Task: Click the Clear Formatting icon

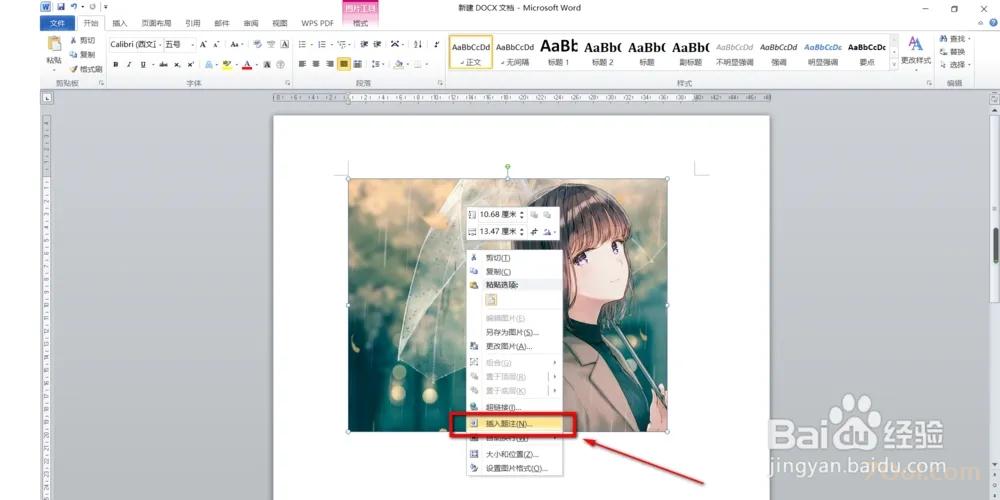Action: coord(257,44)
